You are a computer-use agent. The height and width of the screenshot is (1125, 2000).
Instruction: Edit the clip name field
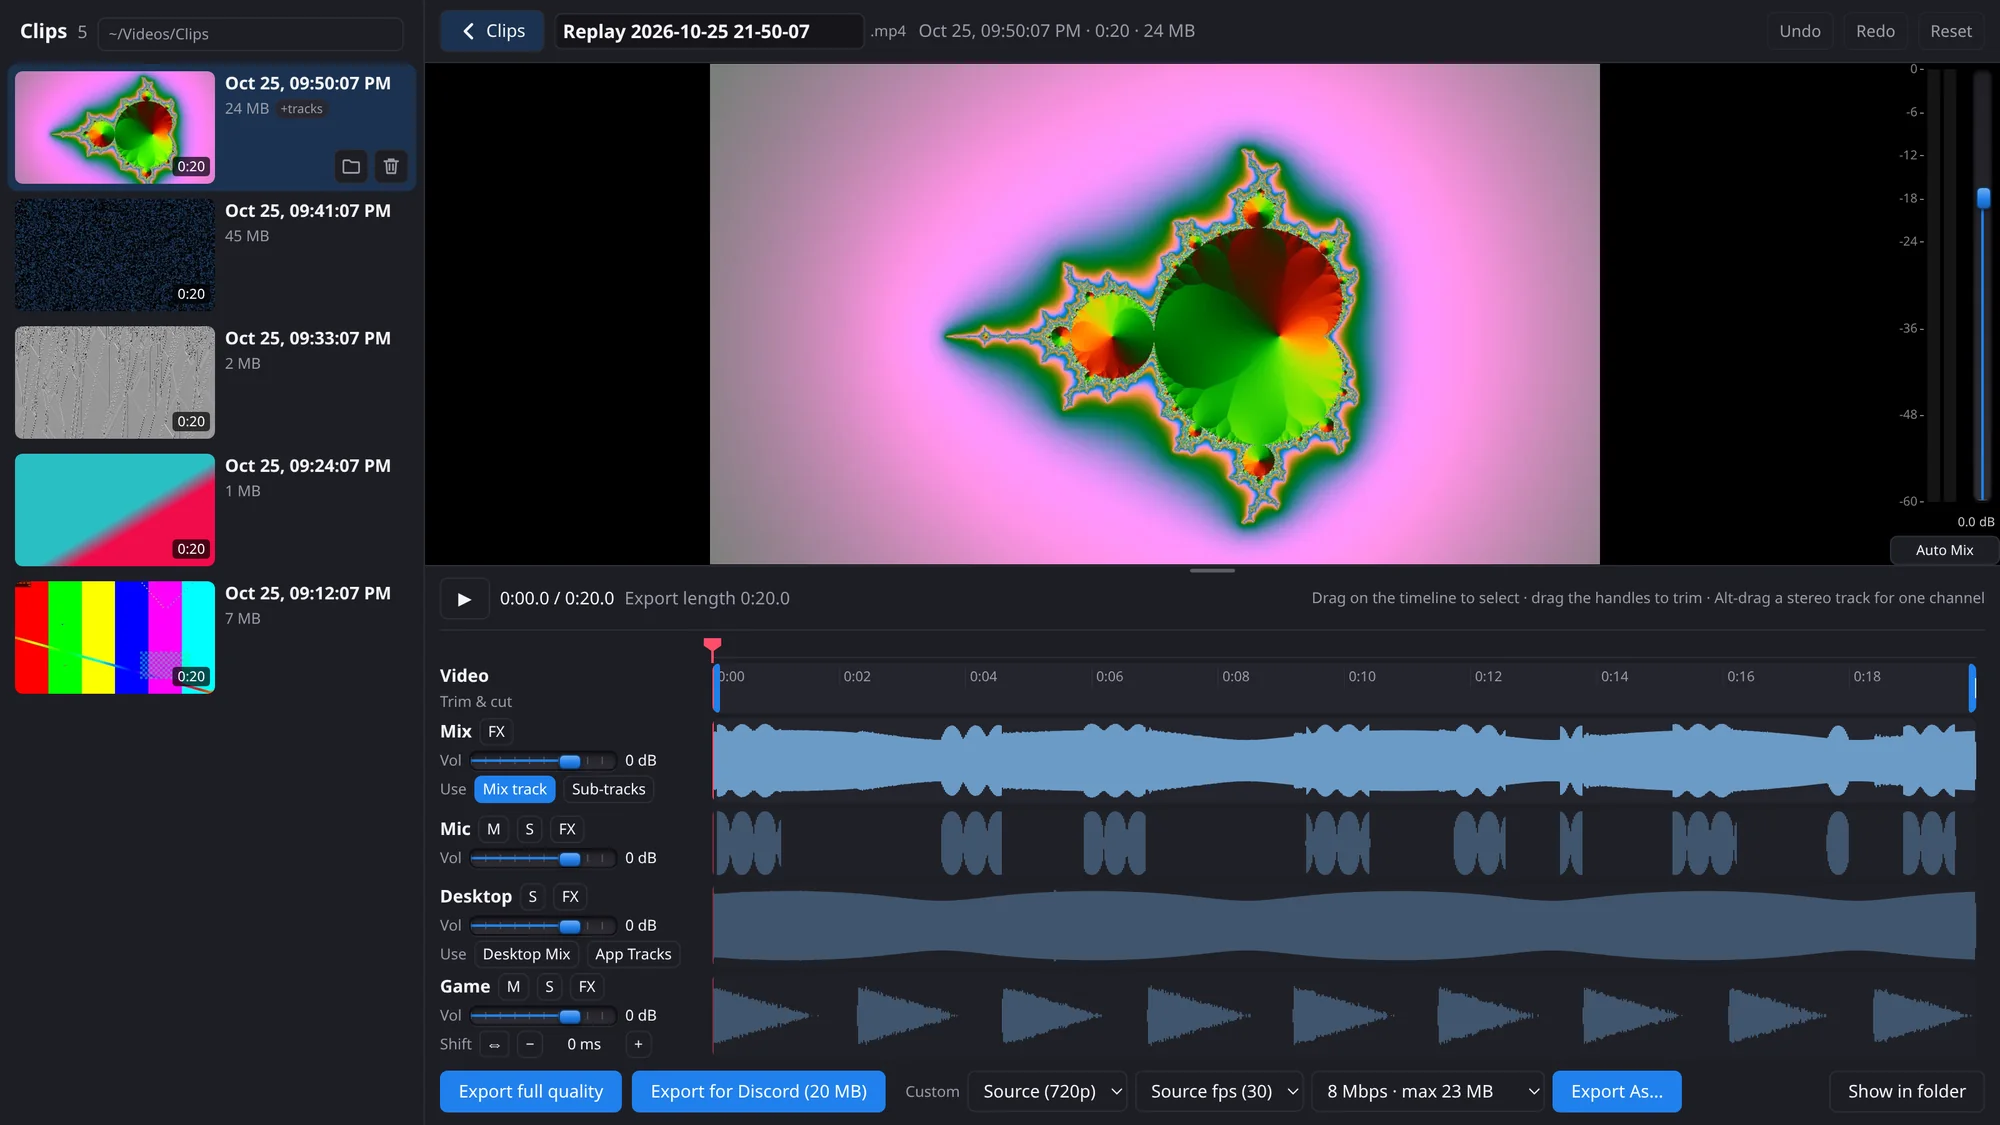pos(709,31)
